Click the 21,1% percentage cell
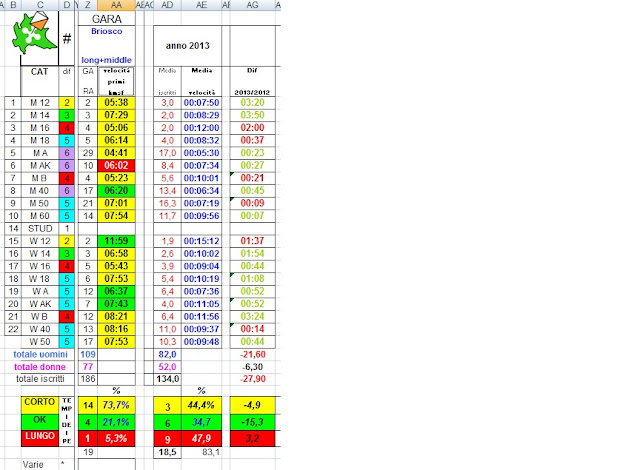Screen dimensions: 640x470 click(116, 422)
